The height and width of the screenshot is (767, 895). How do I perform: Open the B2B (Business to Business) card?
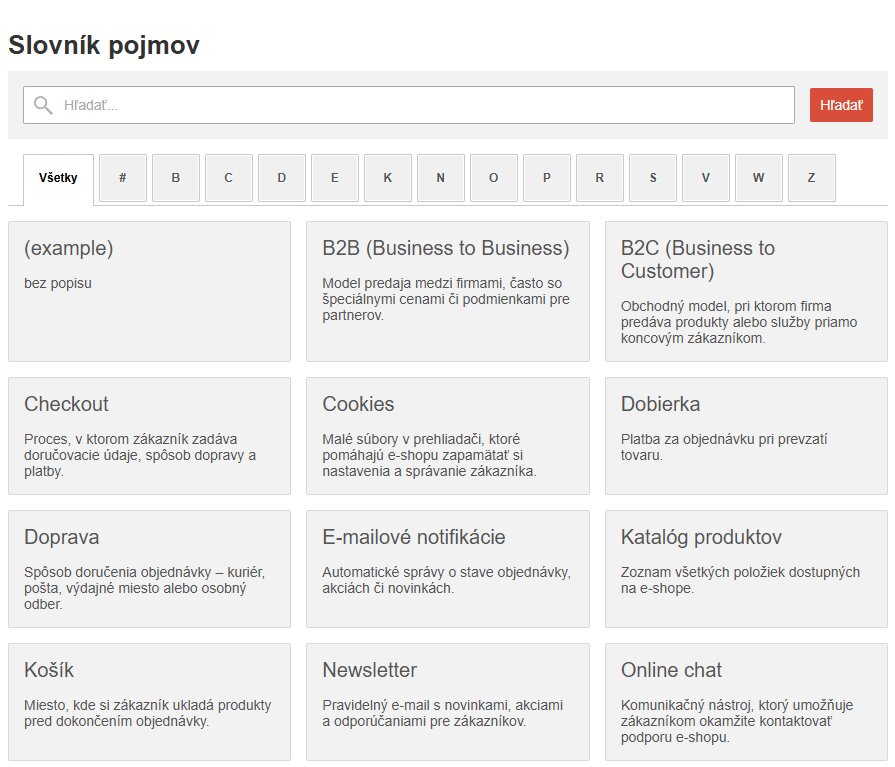click(x=447, y=290)
